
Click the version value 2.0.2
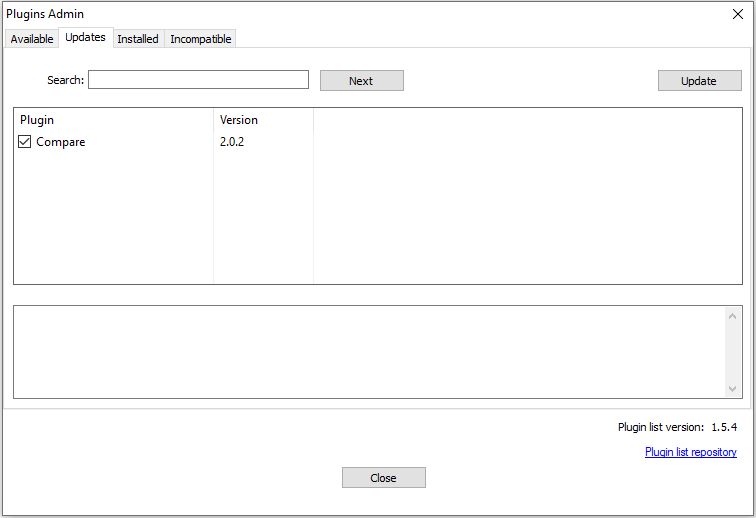(x=232, y=142)
